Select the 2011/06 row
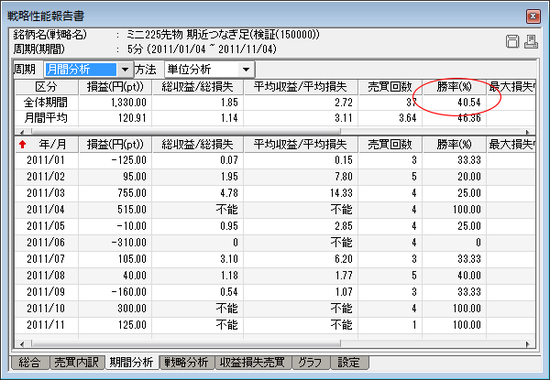This screenshot has width=550, height=380. click(275, 242)
